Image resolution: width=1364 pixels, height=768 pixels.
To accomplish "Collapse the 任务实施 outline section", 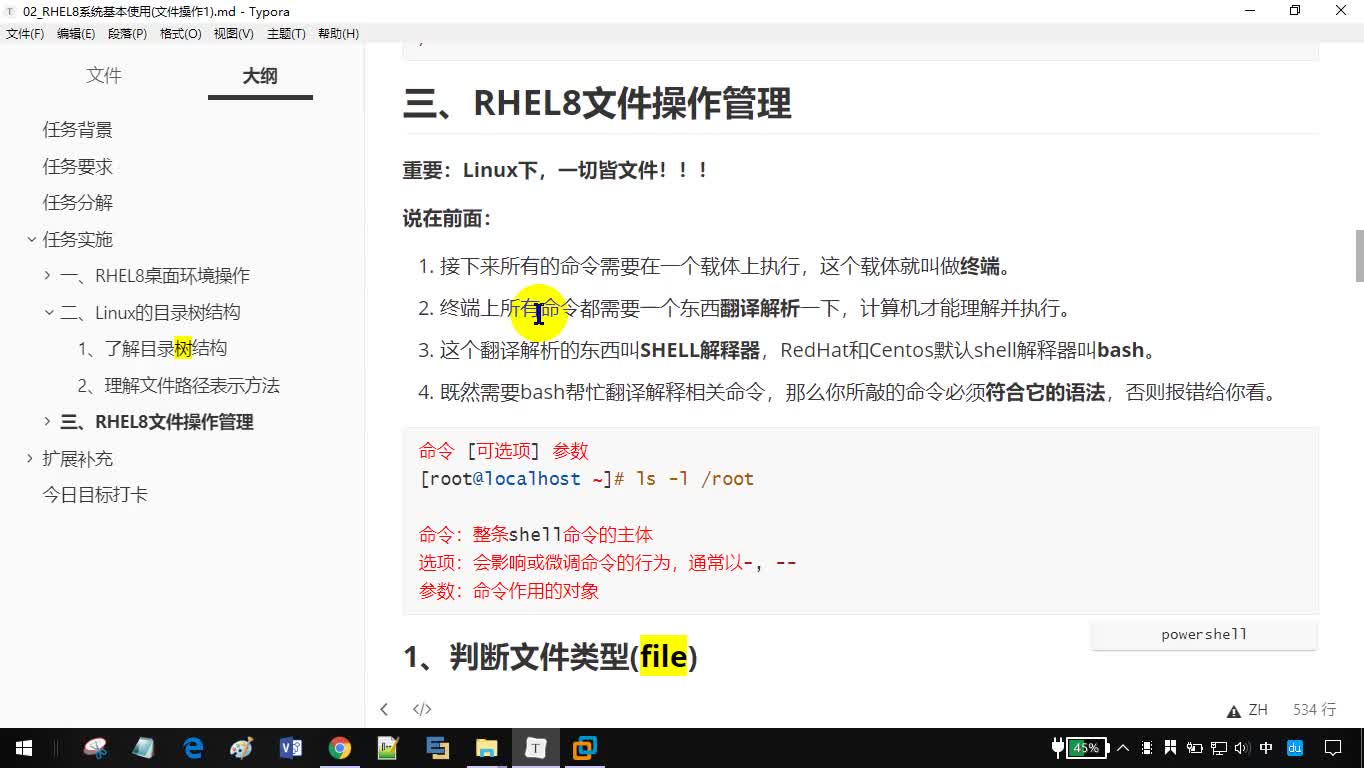I will coord(30,240).
